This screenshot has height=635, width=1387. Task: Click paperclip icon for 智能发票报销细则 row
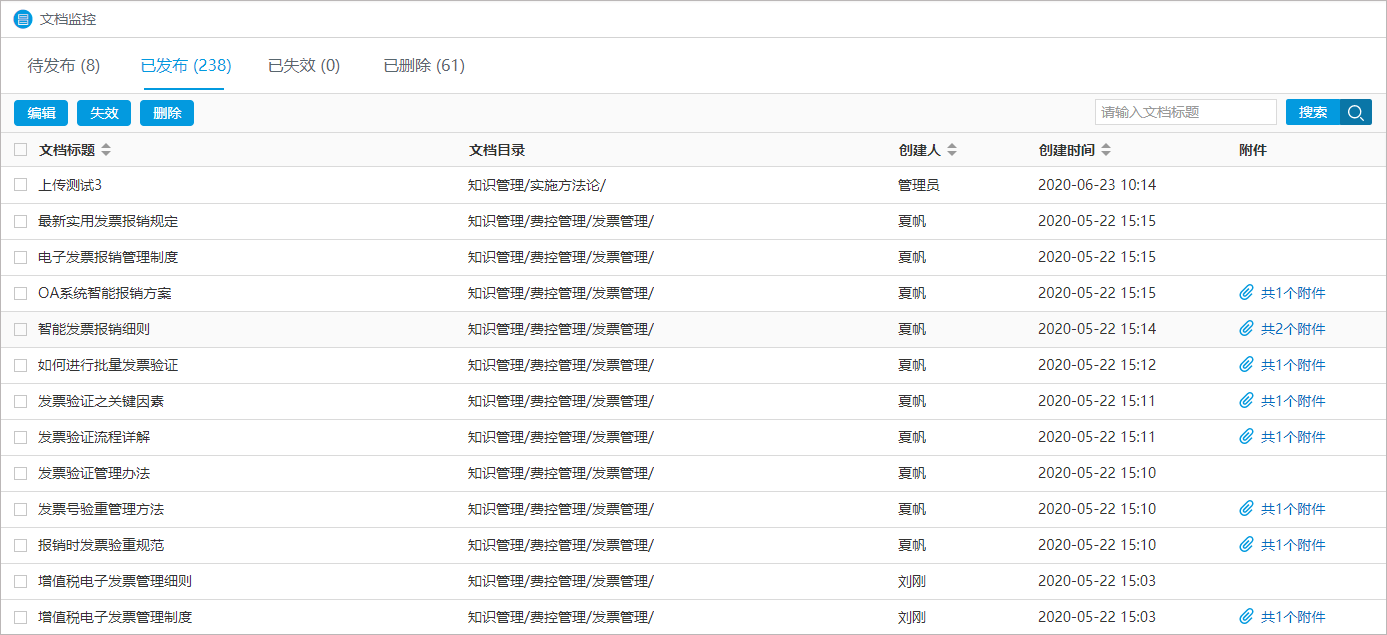click(1246, 329)
